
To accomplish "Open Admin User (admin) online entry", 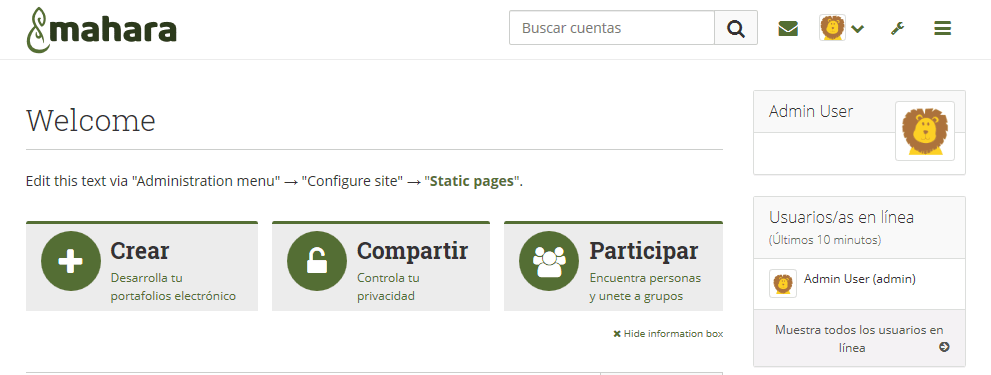I will coord(860,279).
